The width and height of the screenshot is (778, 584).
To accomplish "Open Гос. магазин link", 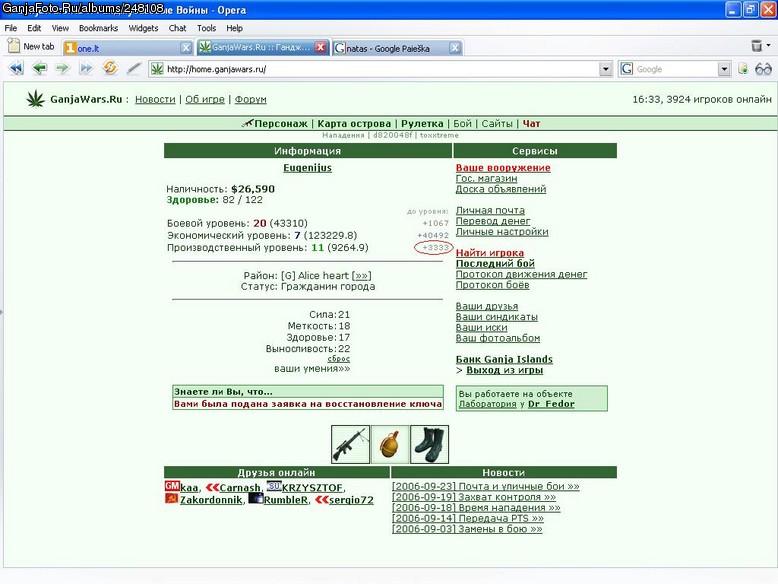I will [486, 178].
